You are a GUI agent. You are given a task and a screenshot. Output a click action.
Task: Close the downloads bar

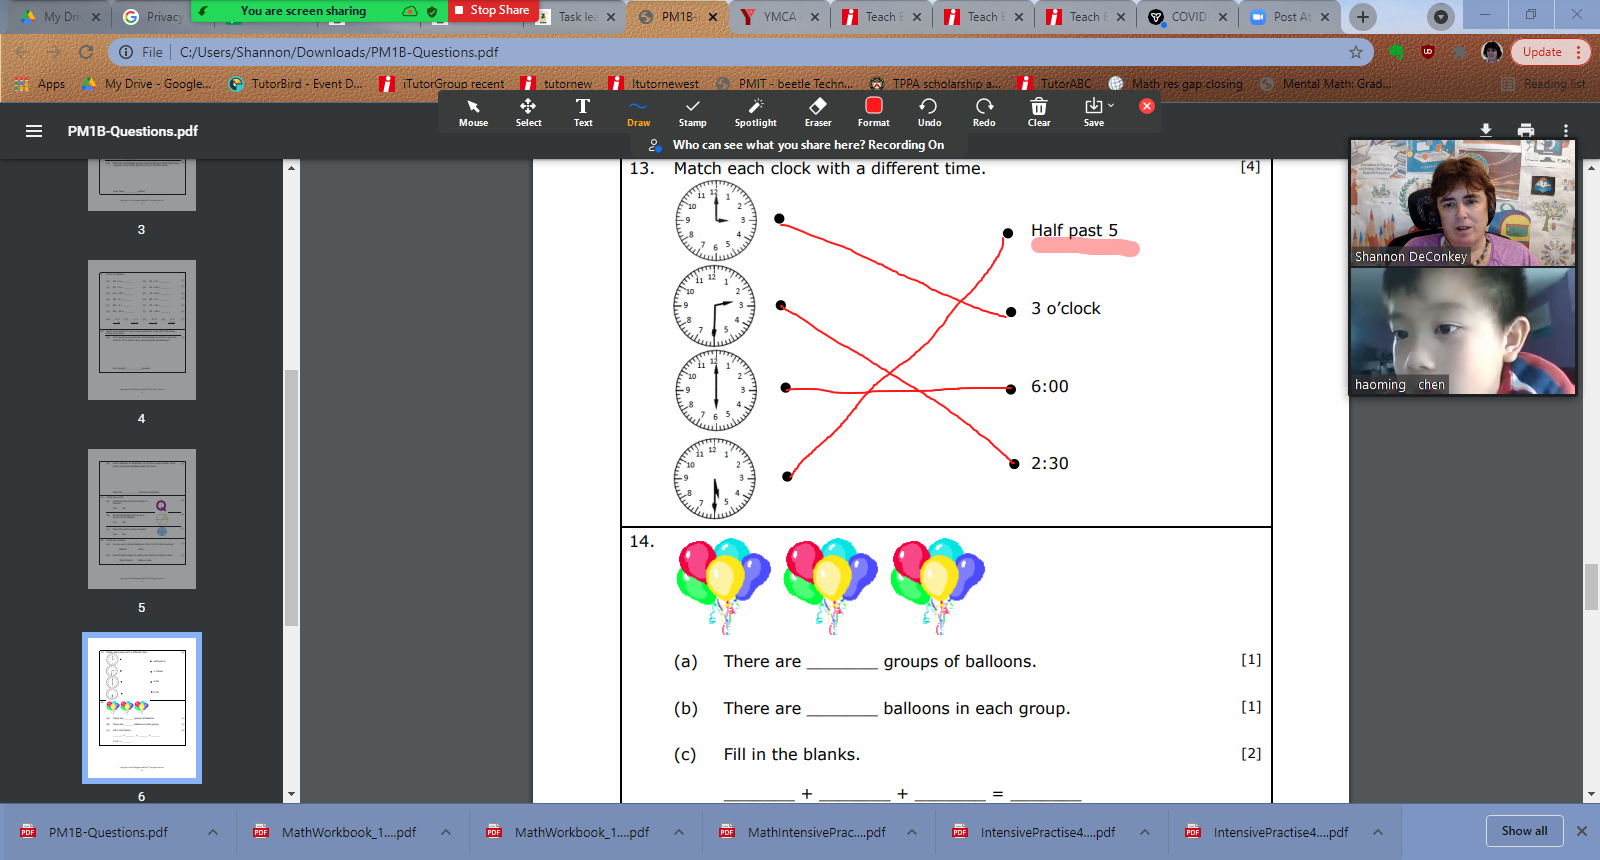1582,831
